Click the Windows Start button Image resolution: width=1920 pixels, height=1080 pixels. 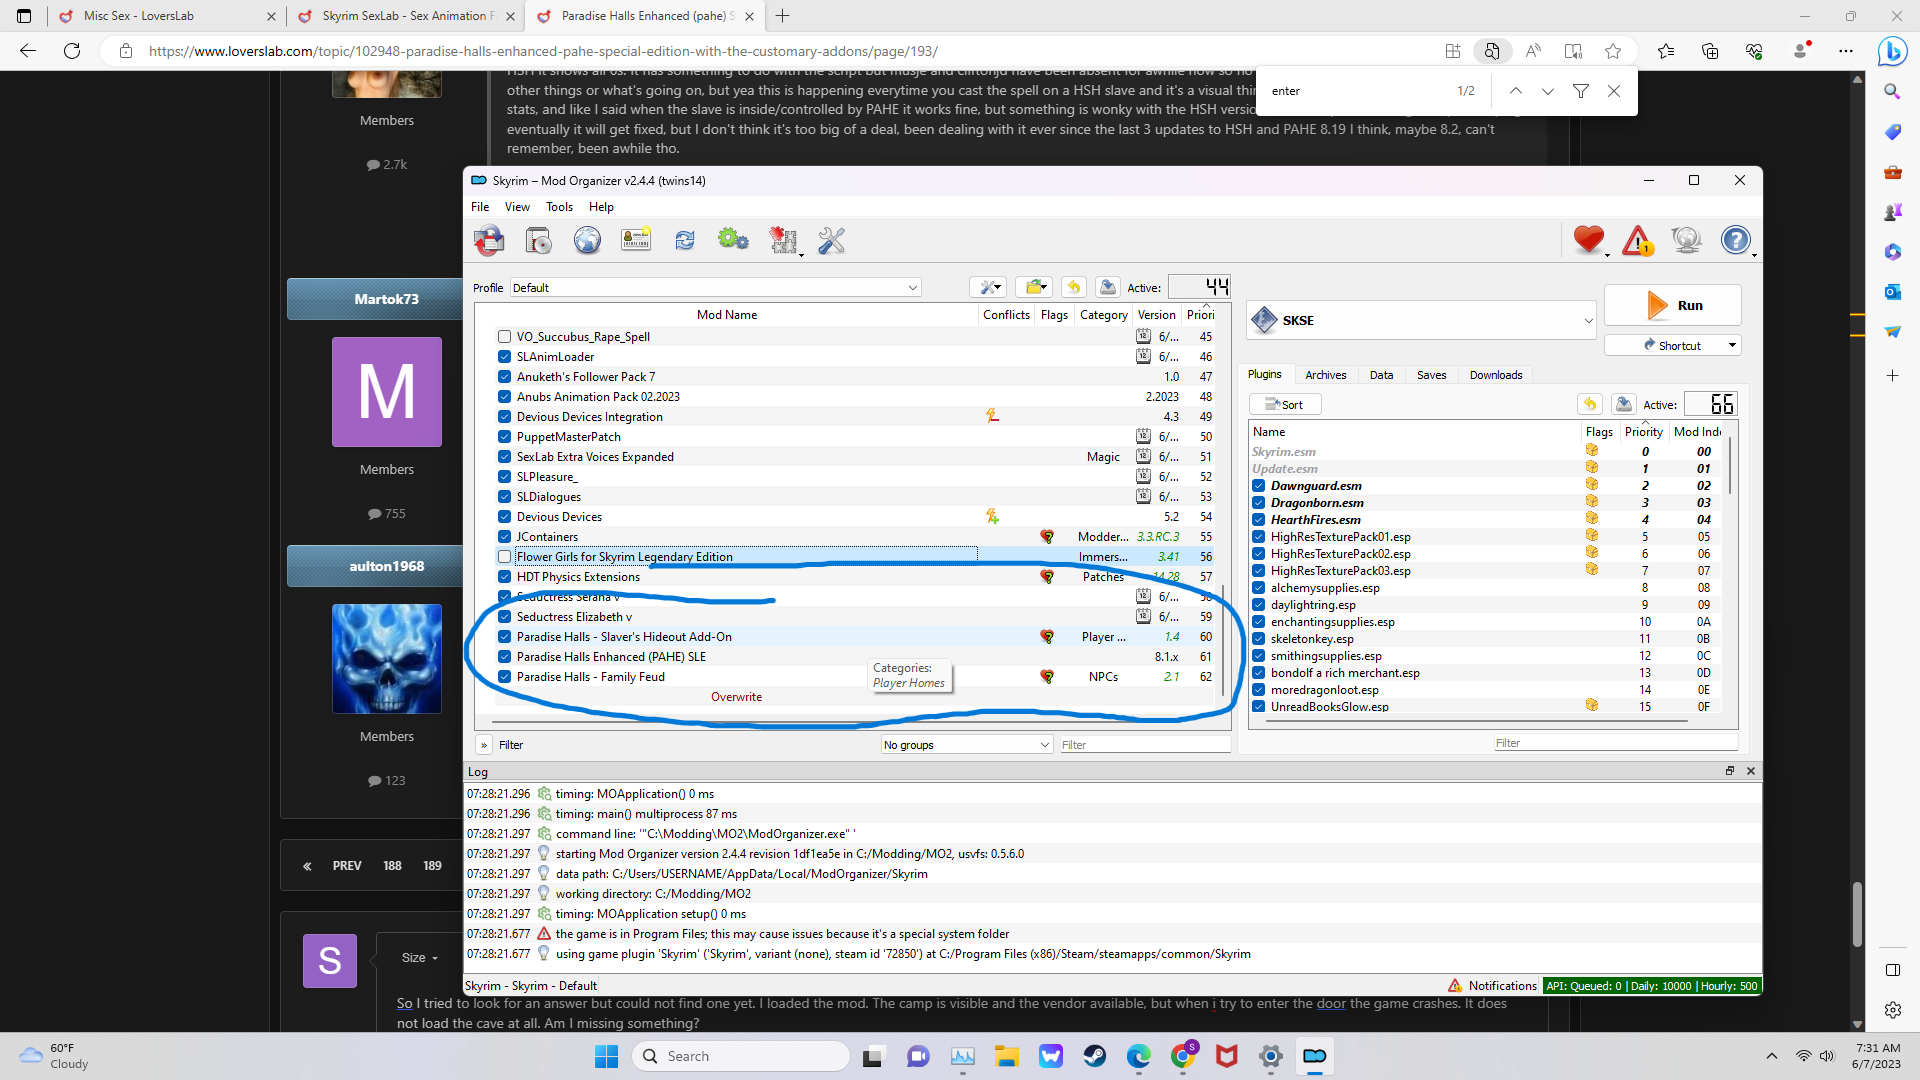point(606,1056)
